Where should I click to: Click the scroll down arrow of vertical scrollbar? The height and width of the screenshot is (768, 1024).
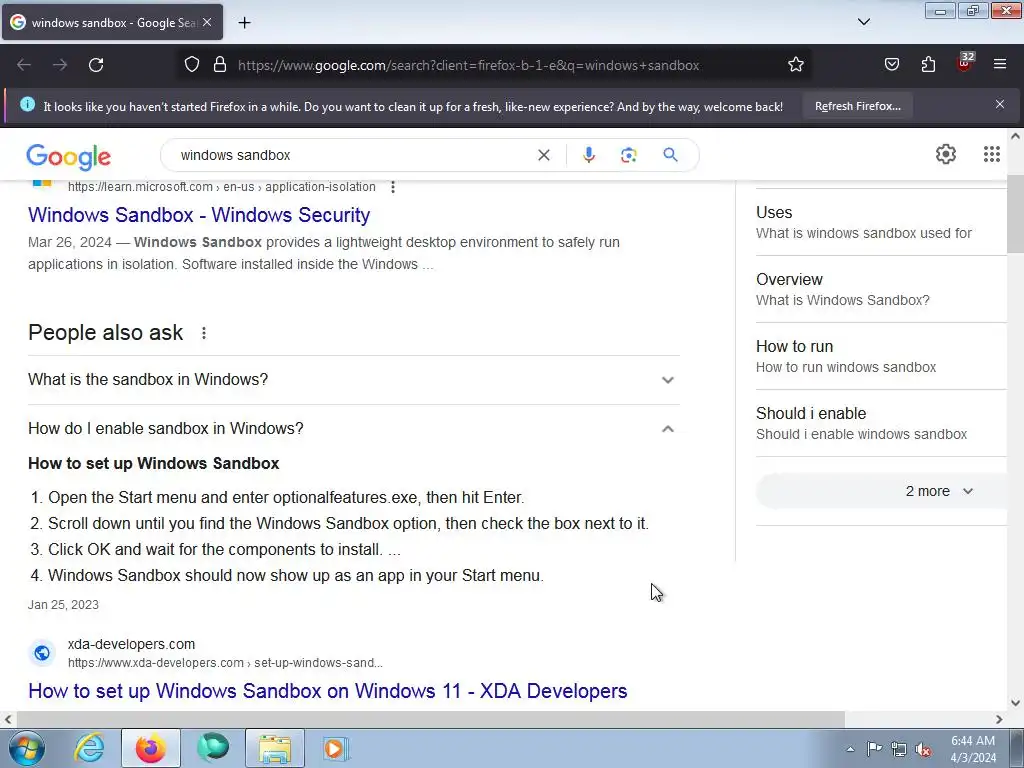click(1015, 703)
